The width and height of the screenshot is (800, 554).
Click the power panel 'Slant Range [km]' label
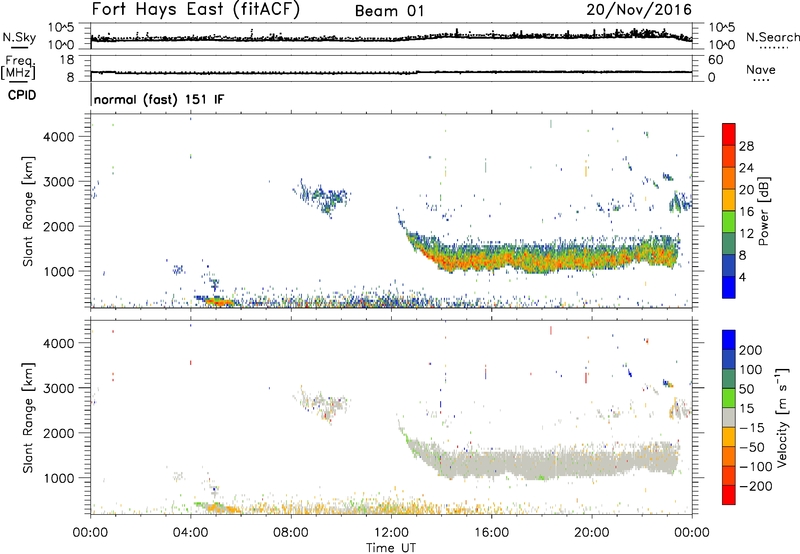pos(28,211)
